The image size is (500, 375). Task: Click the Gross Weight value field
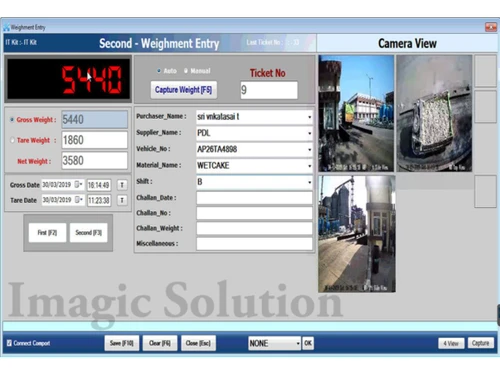95,119
